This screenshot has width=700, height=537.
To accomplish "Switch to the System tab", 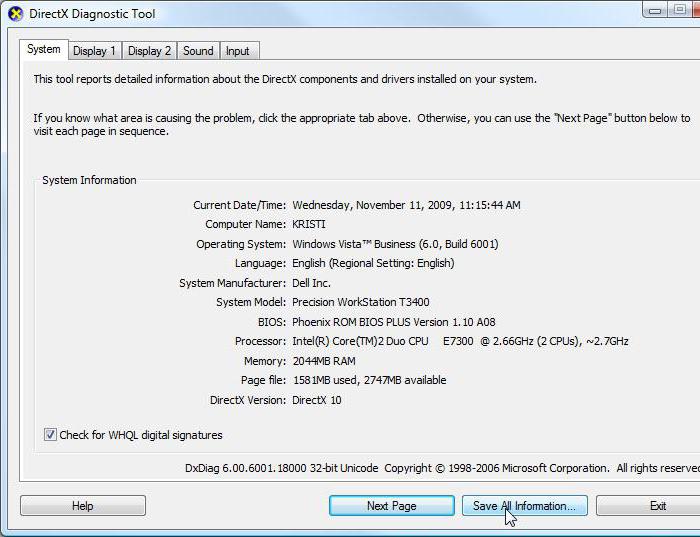I will click(44, 50).
